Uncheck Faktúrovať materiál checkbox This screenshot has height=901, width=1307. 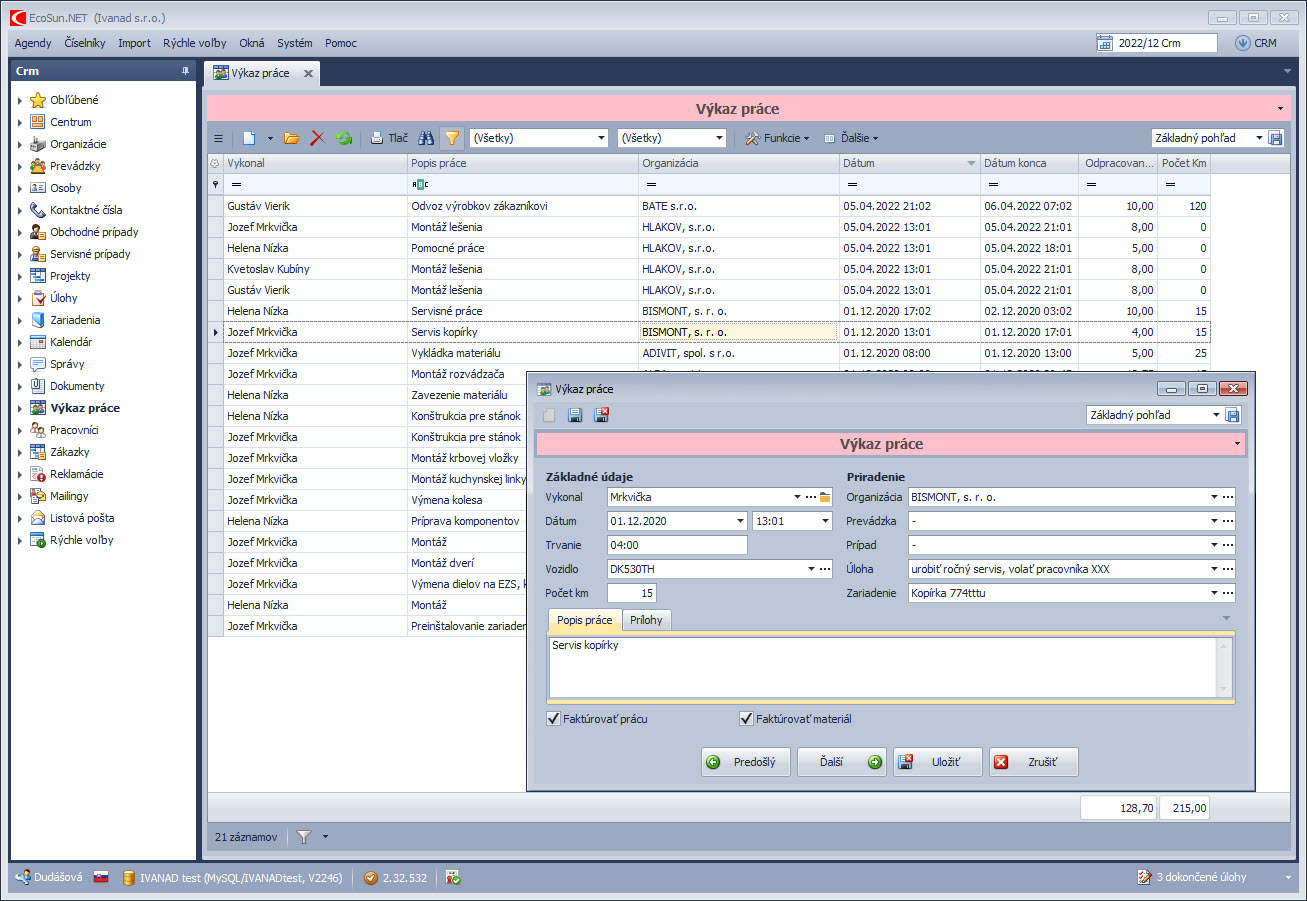[x=746, y=718]
